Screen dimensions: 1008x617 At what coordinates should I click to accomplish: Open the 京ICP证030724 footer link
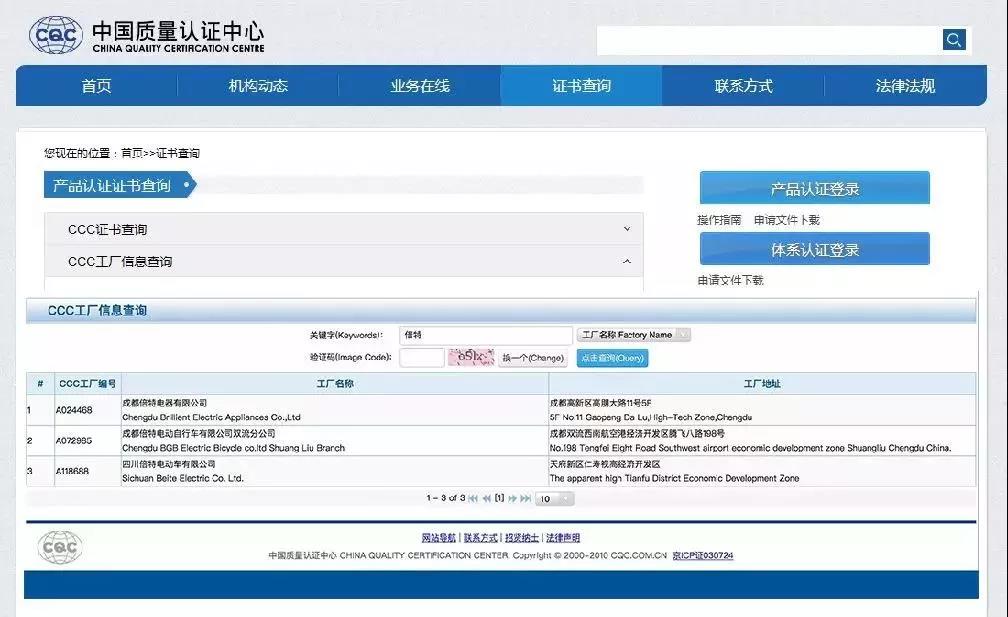coord(703,555)
